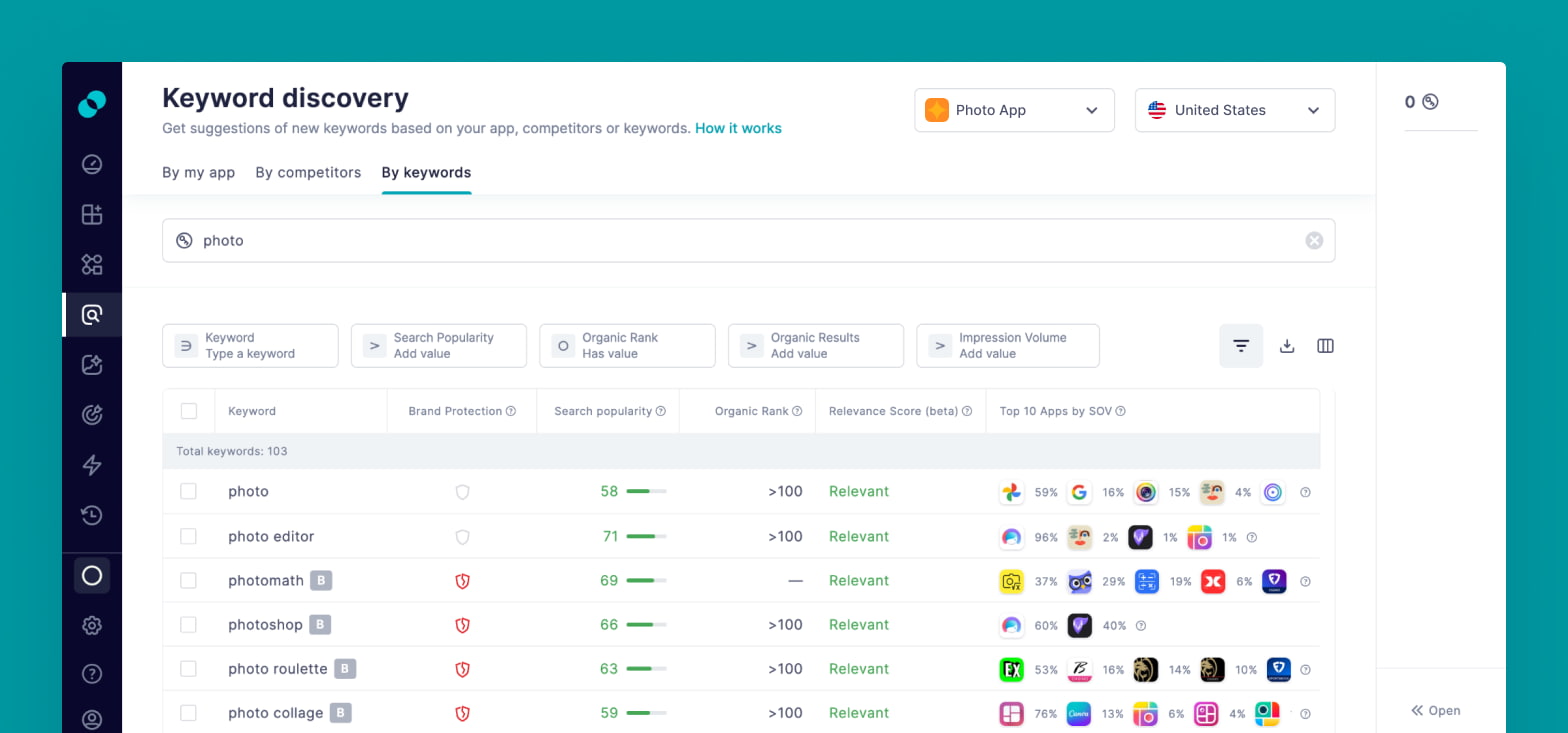The image size is (1568, 733).
Task: Click Open to expand side panel
Action: pyautogui.click(x=1436, y=711)
